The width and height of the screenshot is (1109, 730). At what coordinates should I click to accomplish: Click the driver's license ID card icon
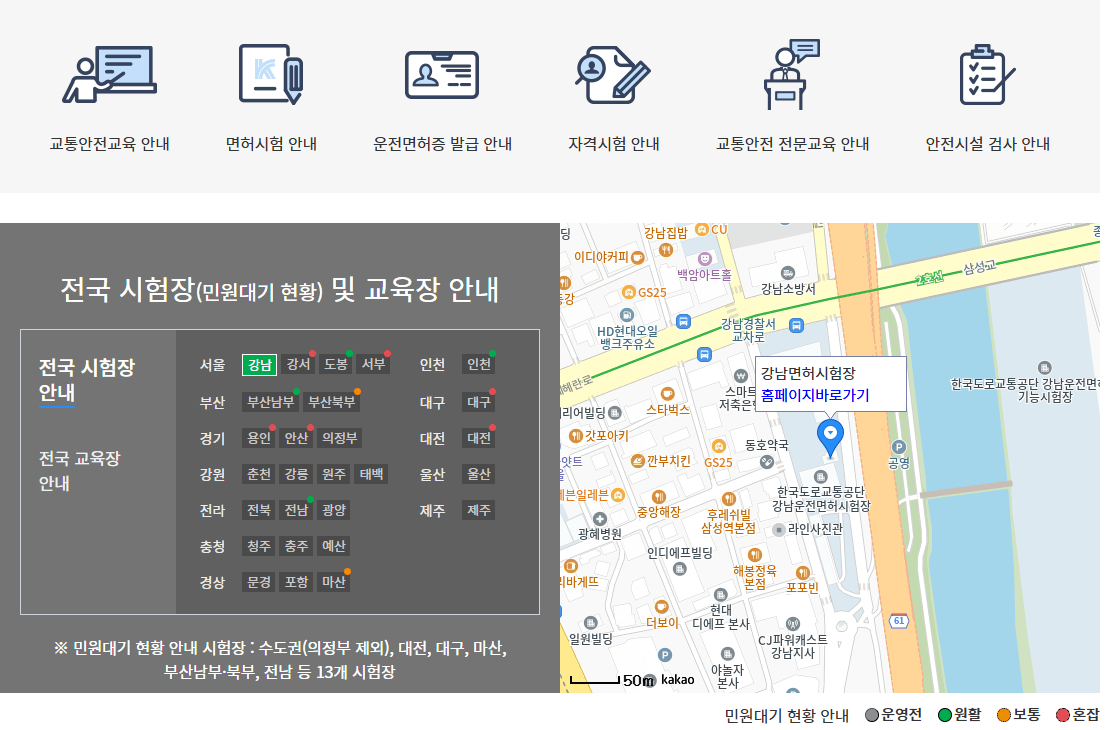click(x=442, y=75)
